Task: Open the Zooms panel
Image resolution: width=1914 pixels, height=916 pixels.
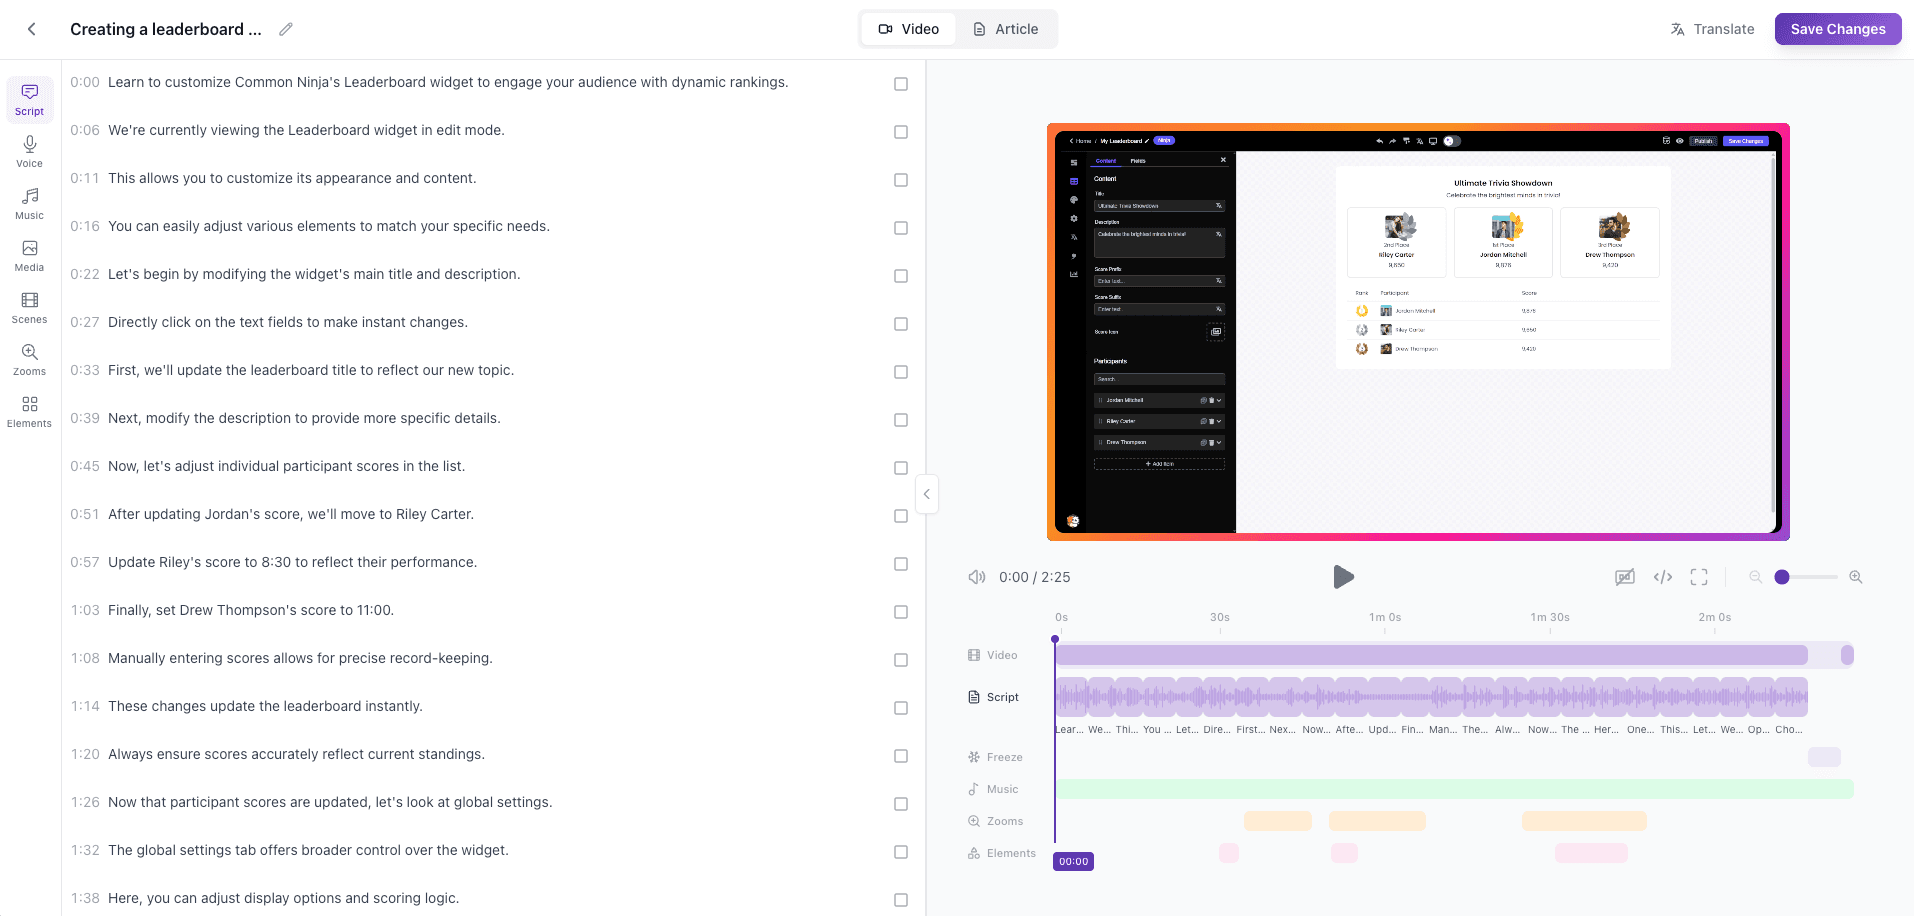Action: click(x=29, y=359)
